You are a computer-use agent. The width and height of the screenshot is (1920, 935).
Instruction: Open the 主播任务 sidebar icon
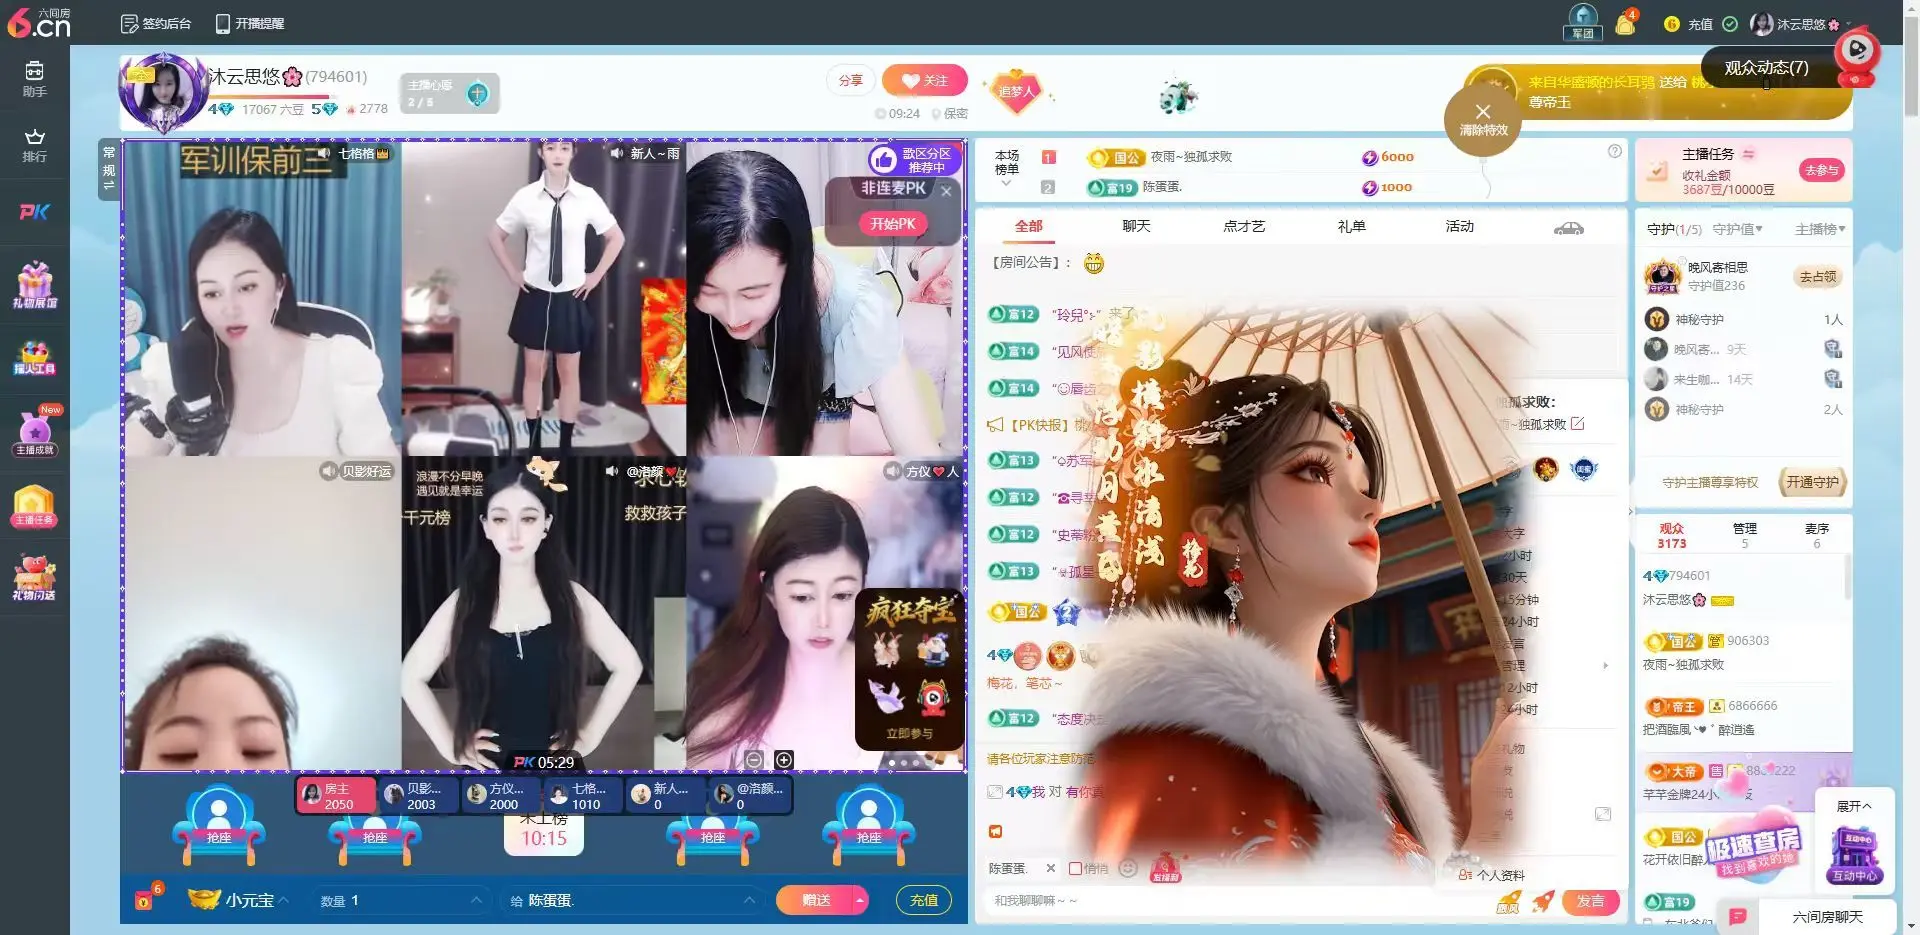[34, 506]
